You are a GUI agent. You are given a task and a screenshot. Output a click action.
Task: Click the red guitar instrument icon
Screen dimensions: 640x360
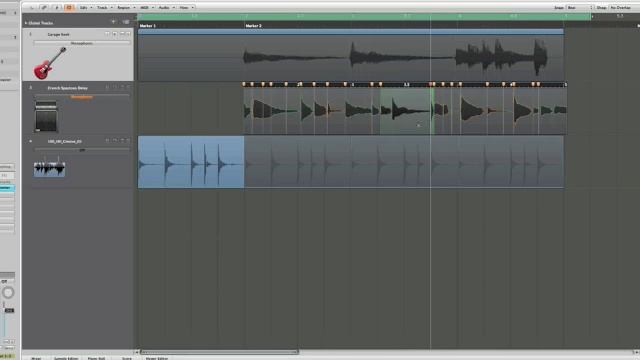(50, 63)
